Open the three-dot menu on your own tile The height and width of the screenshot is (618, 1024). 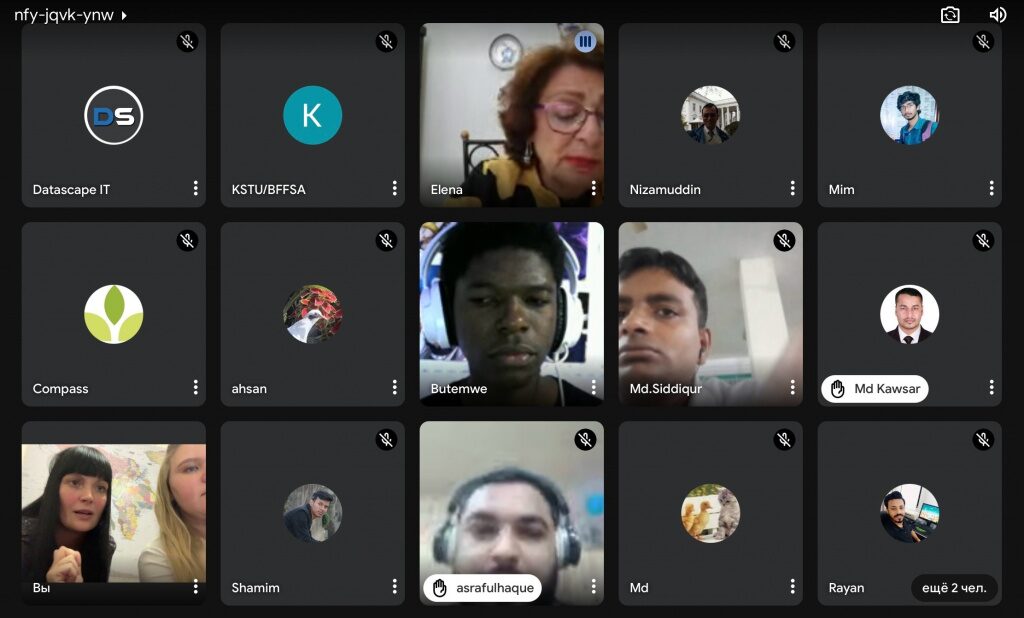(x=195, y=587)
